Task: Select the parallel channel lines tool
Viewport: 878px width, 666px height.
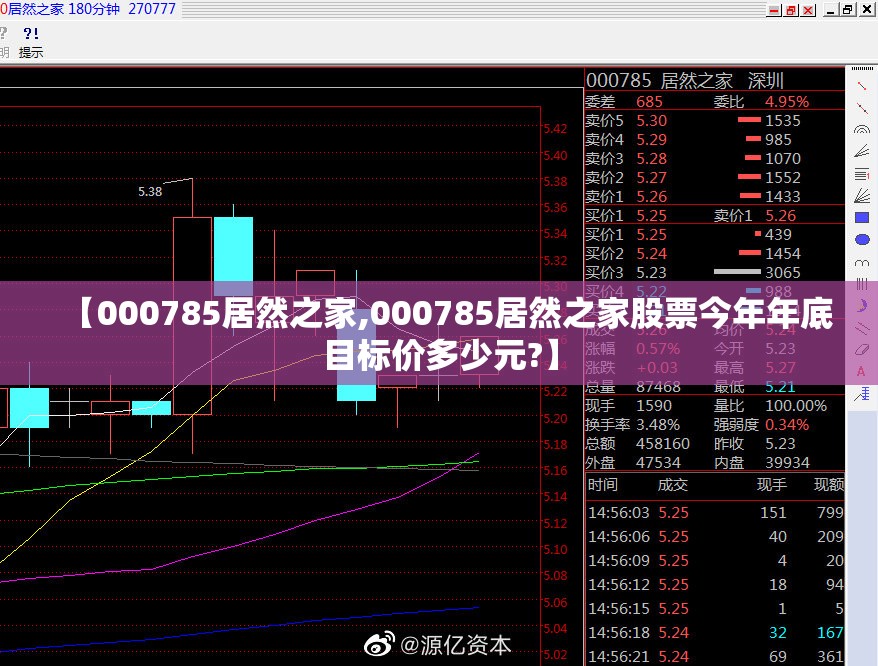Action: (862, 328)
